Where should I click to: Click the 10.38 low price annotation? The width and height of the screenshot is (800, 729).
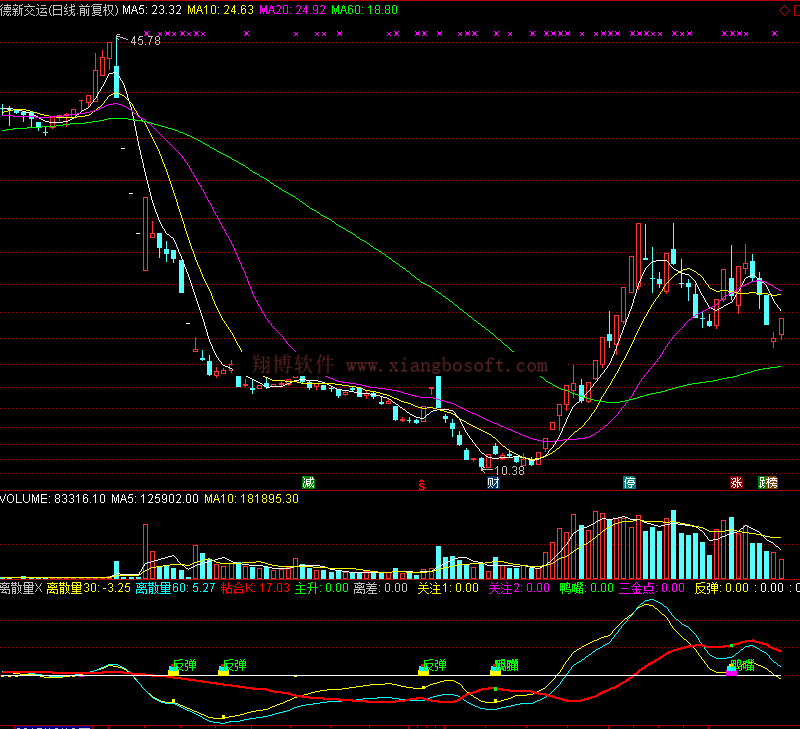[x=509, y=471]
